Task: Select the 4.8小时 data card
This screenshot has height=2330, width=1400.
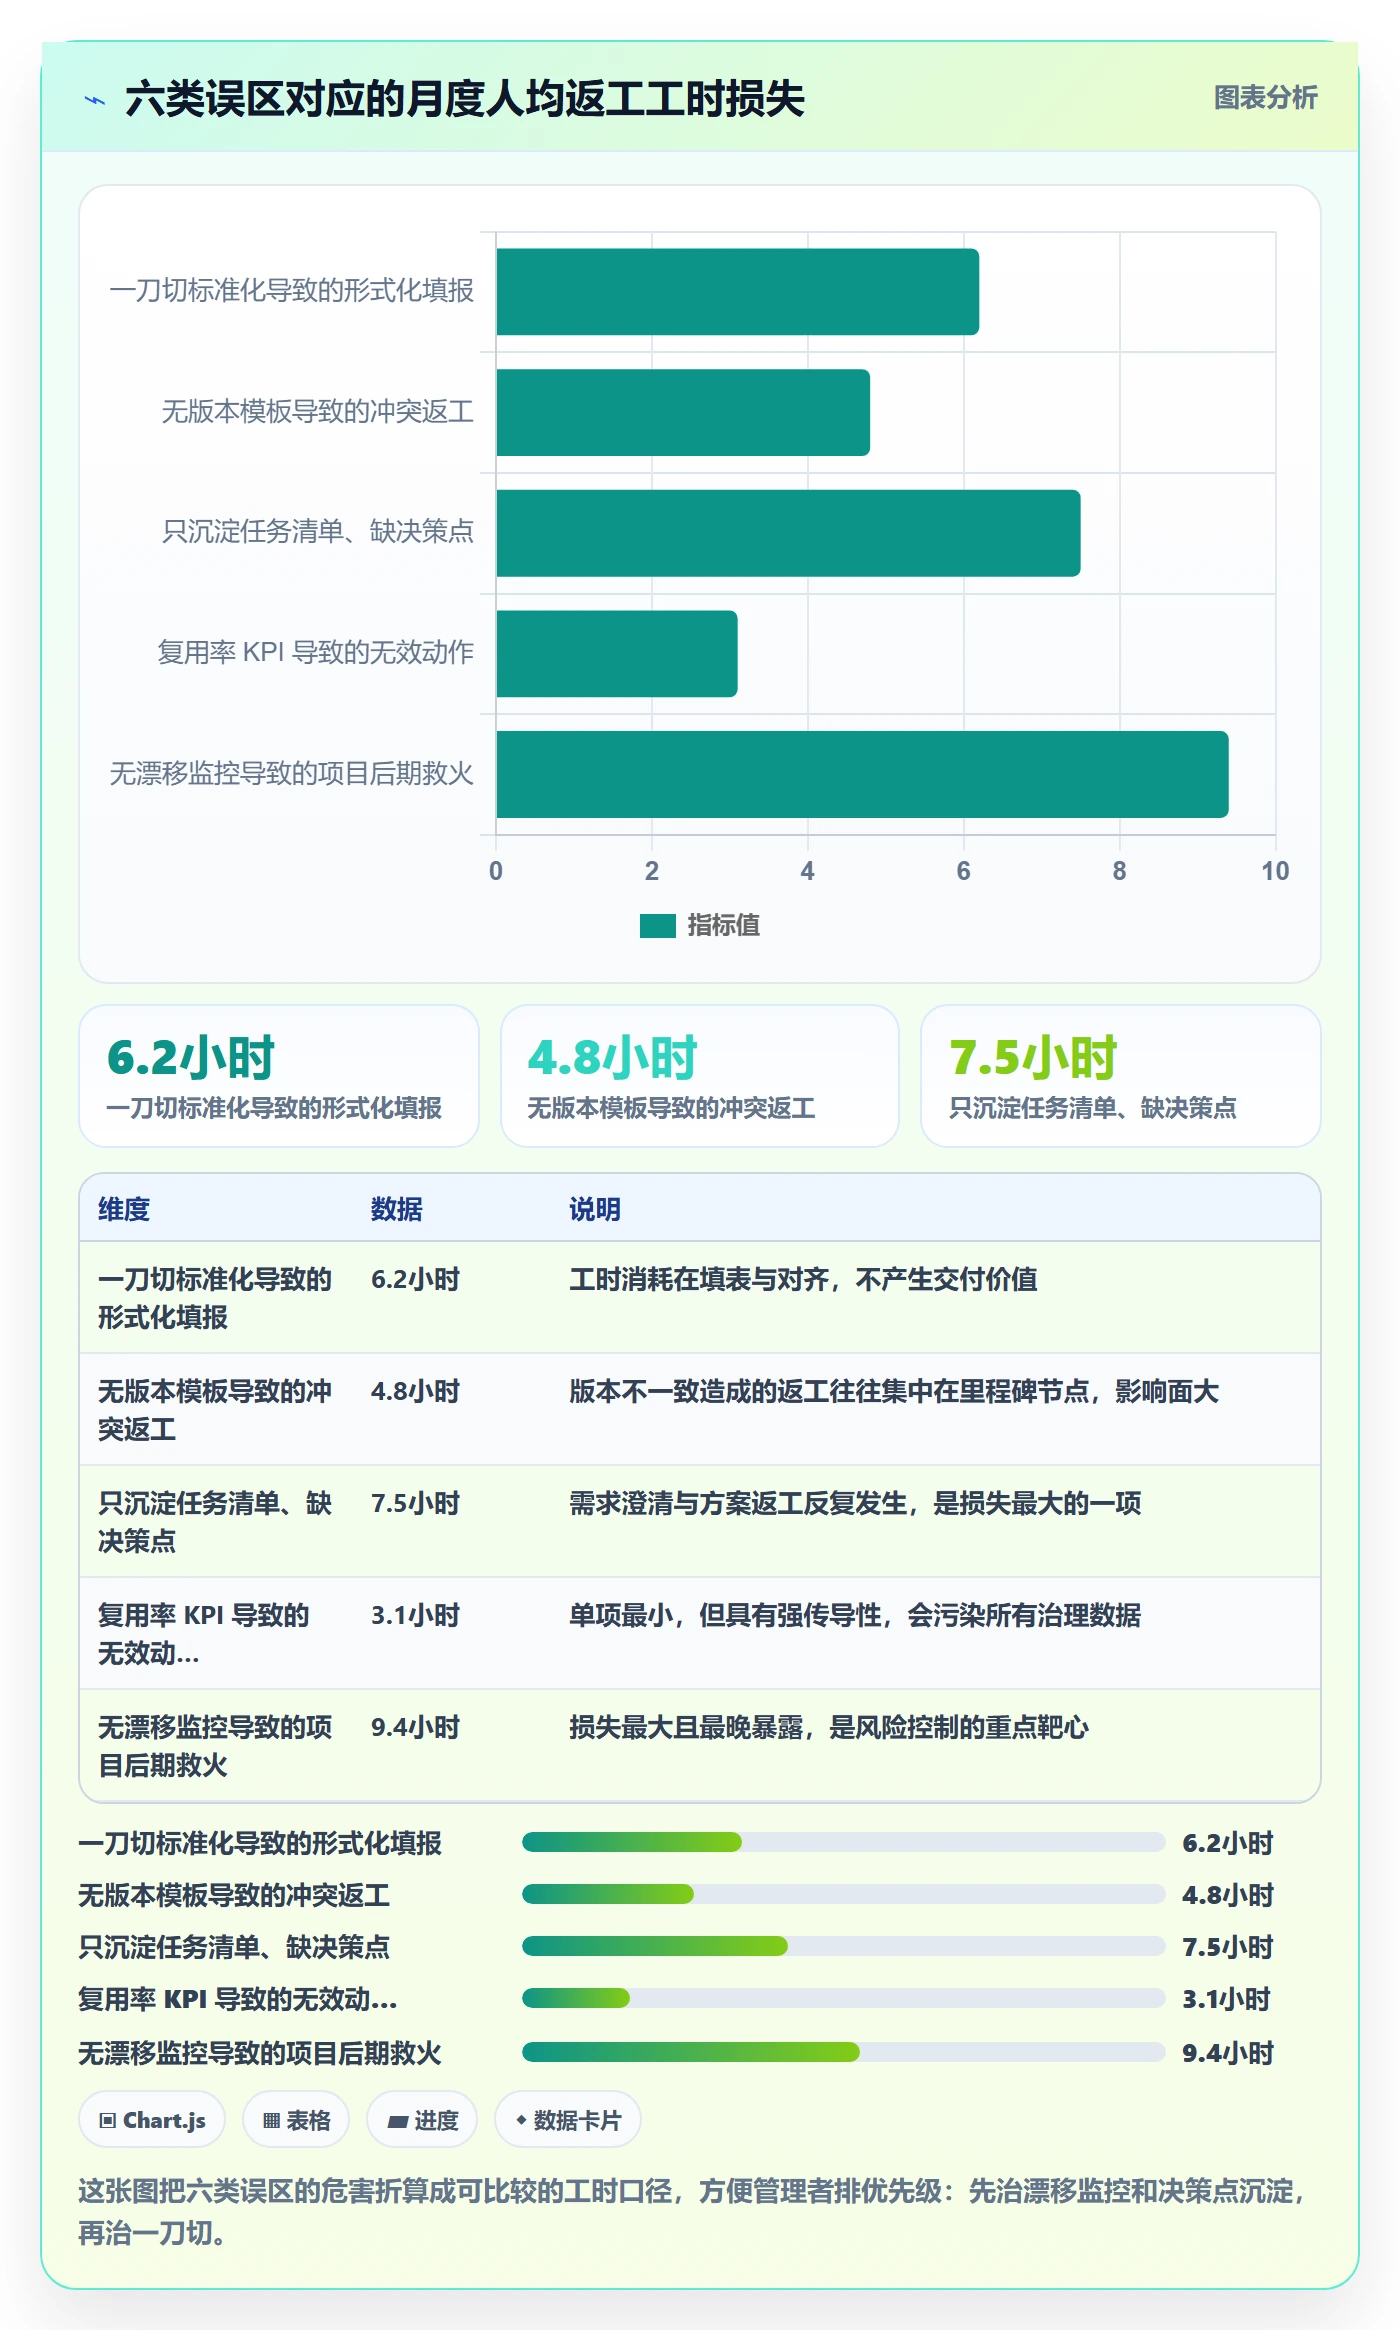Action: tap(700, 1076)
